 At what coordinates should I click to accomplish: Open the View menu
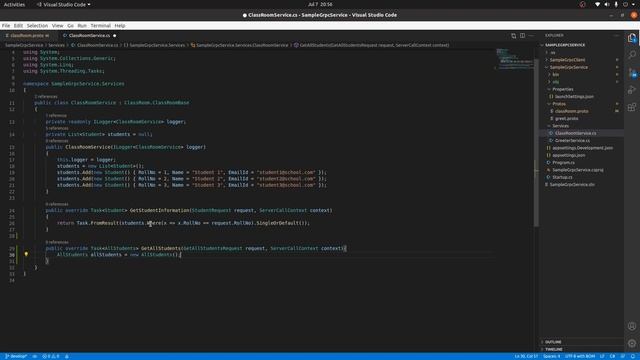pos(58,26)
